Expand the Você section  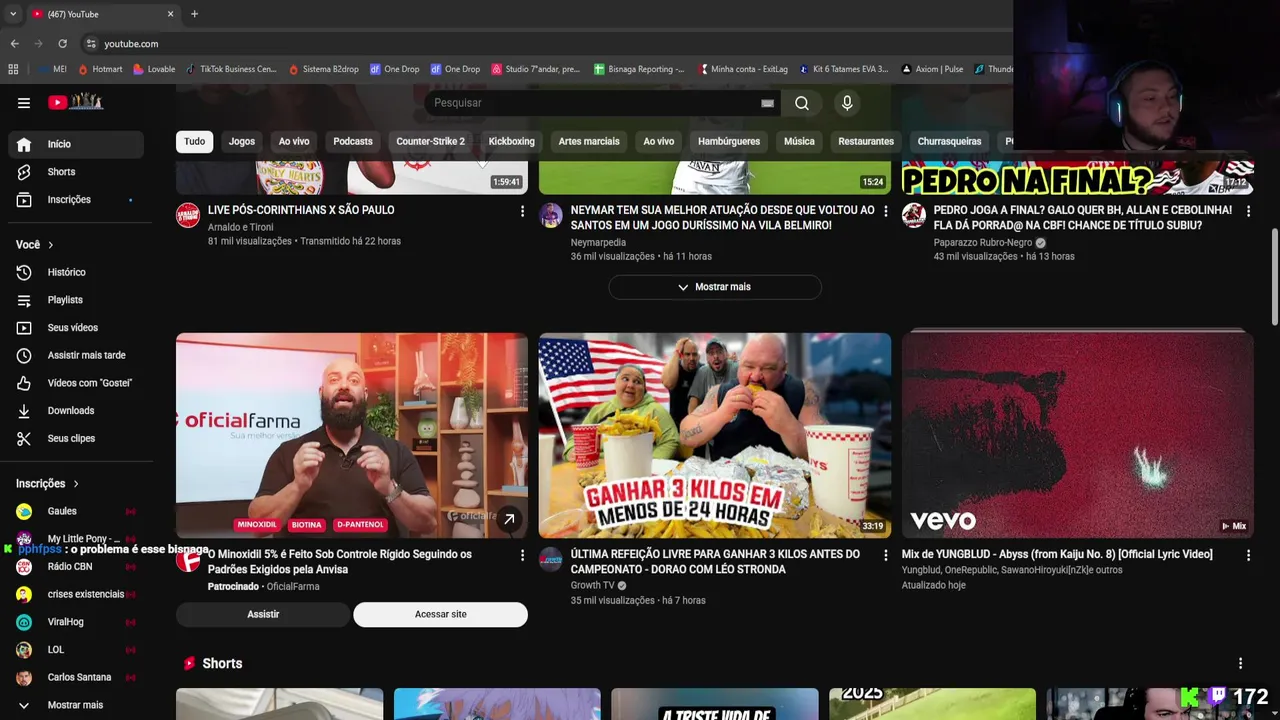click(35, 245)
